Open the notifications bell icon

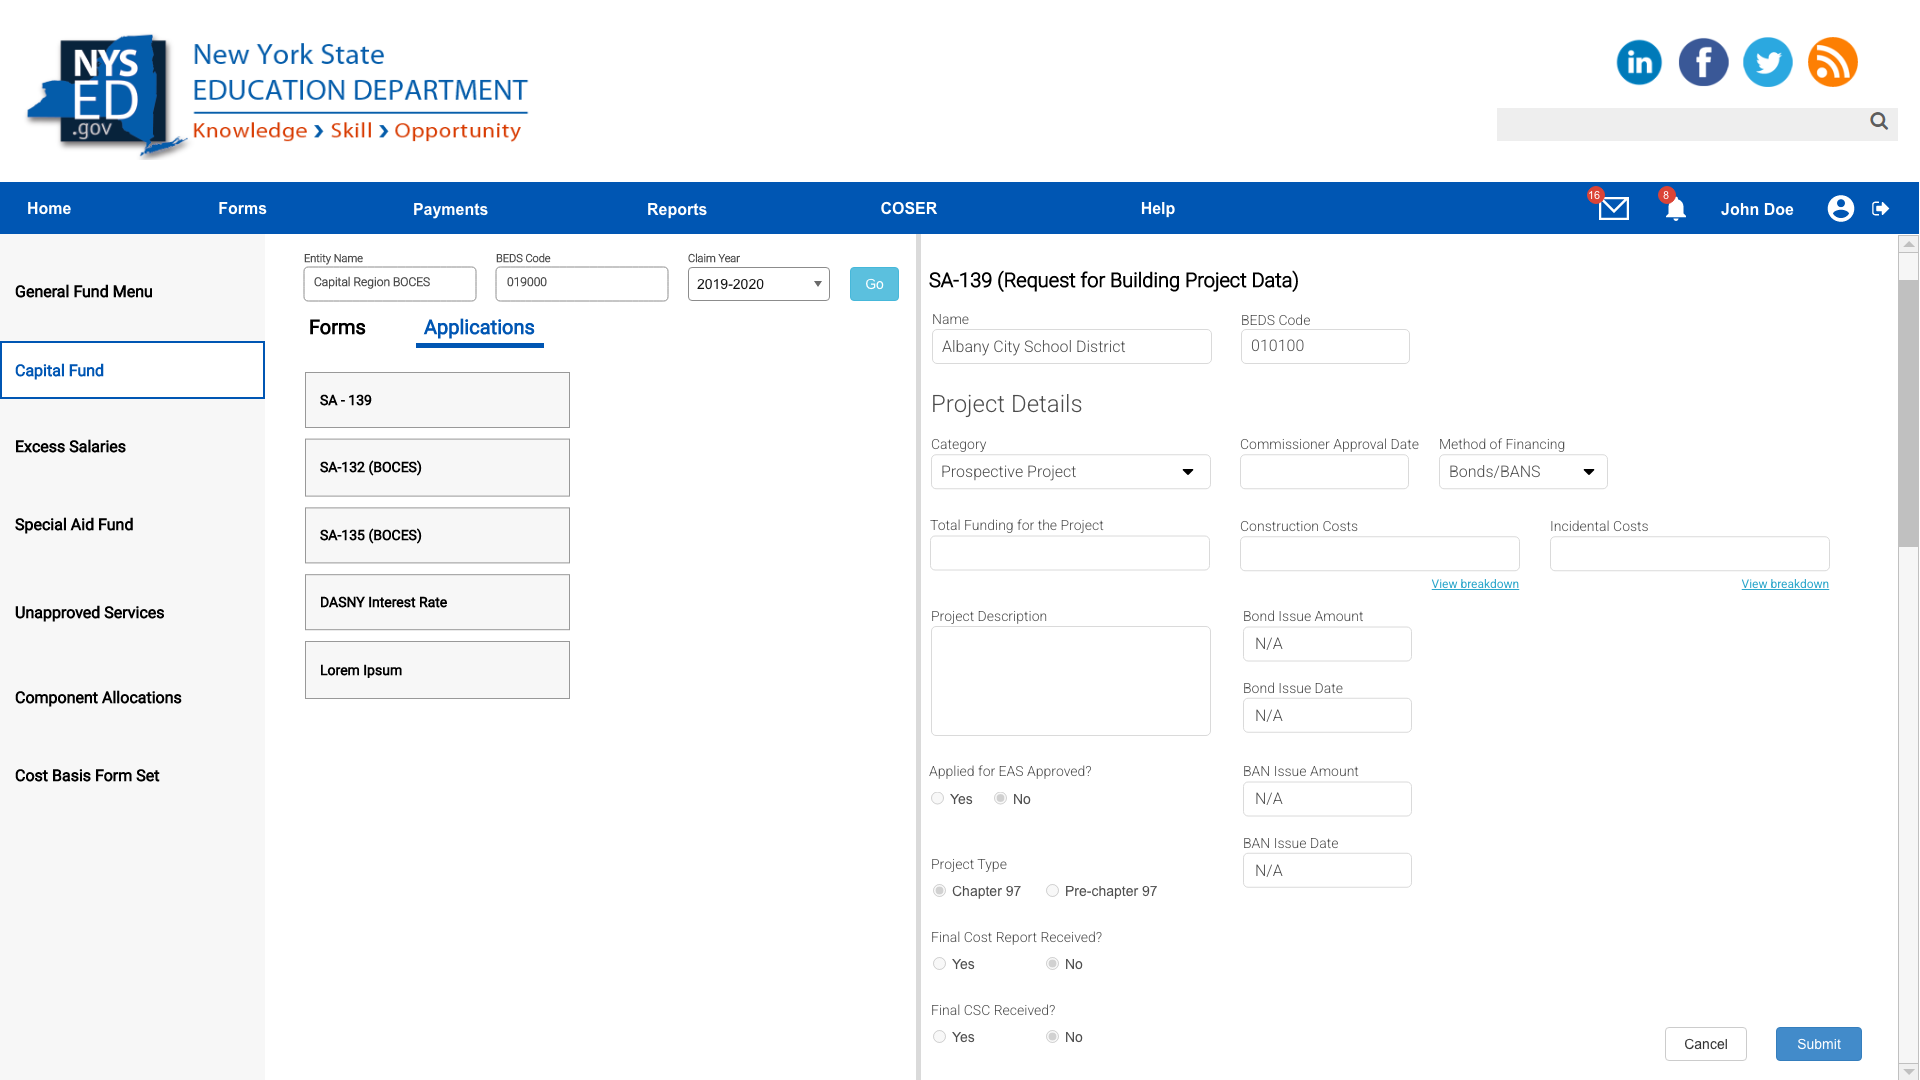click(x=1675, y=208)
